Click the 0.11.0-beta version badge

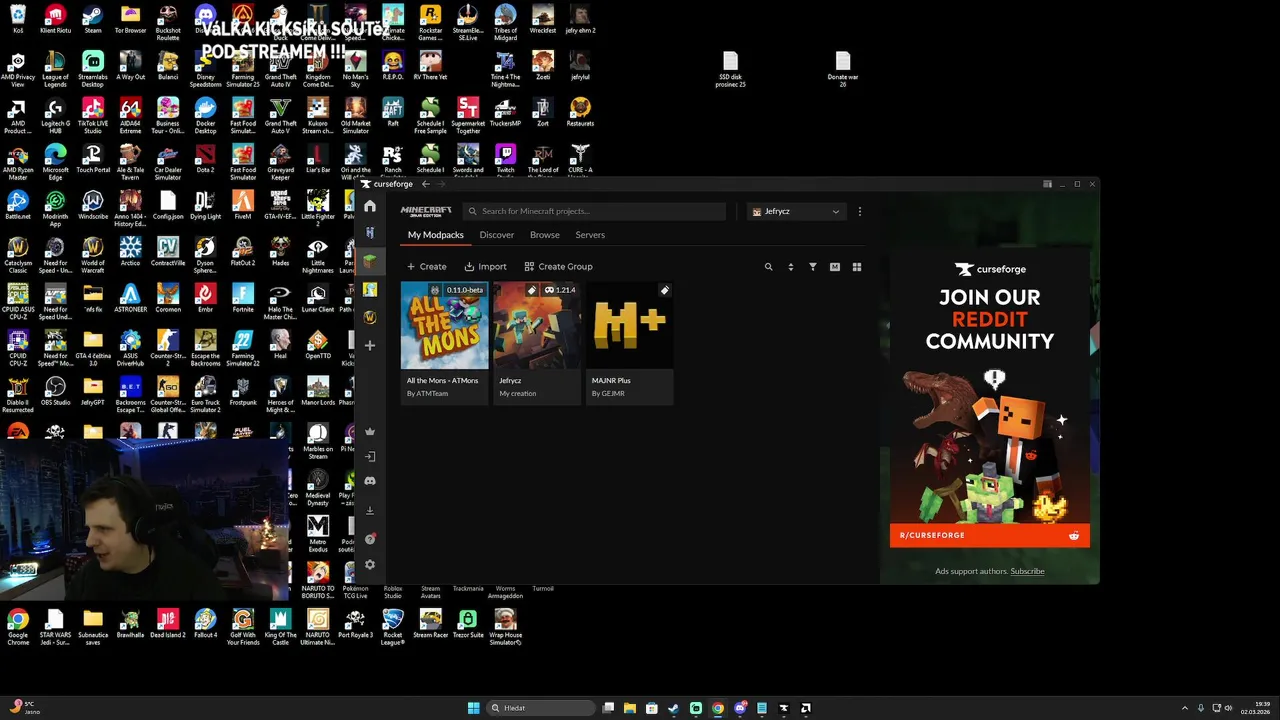click(464, 290)
